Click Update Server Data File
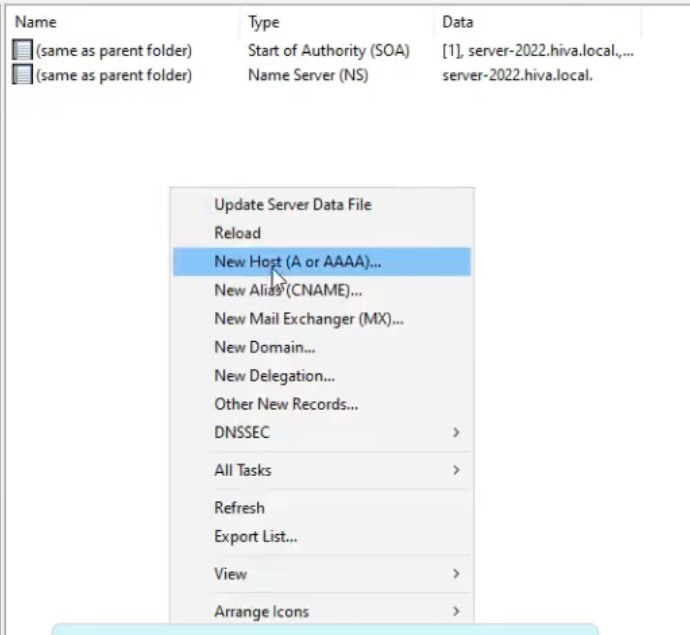The image size is (690, 635). 322,205
